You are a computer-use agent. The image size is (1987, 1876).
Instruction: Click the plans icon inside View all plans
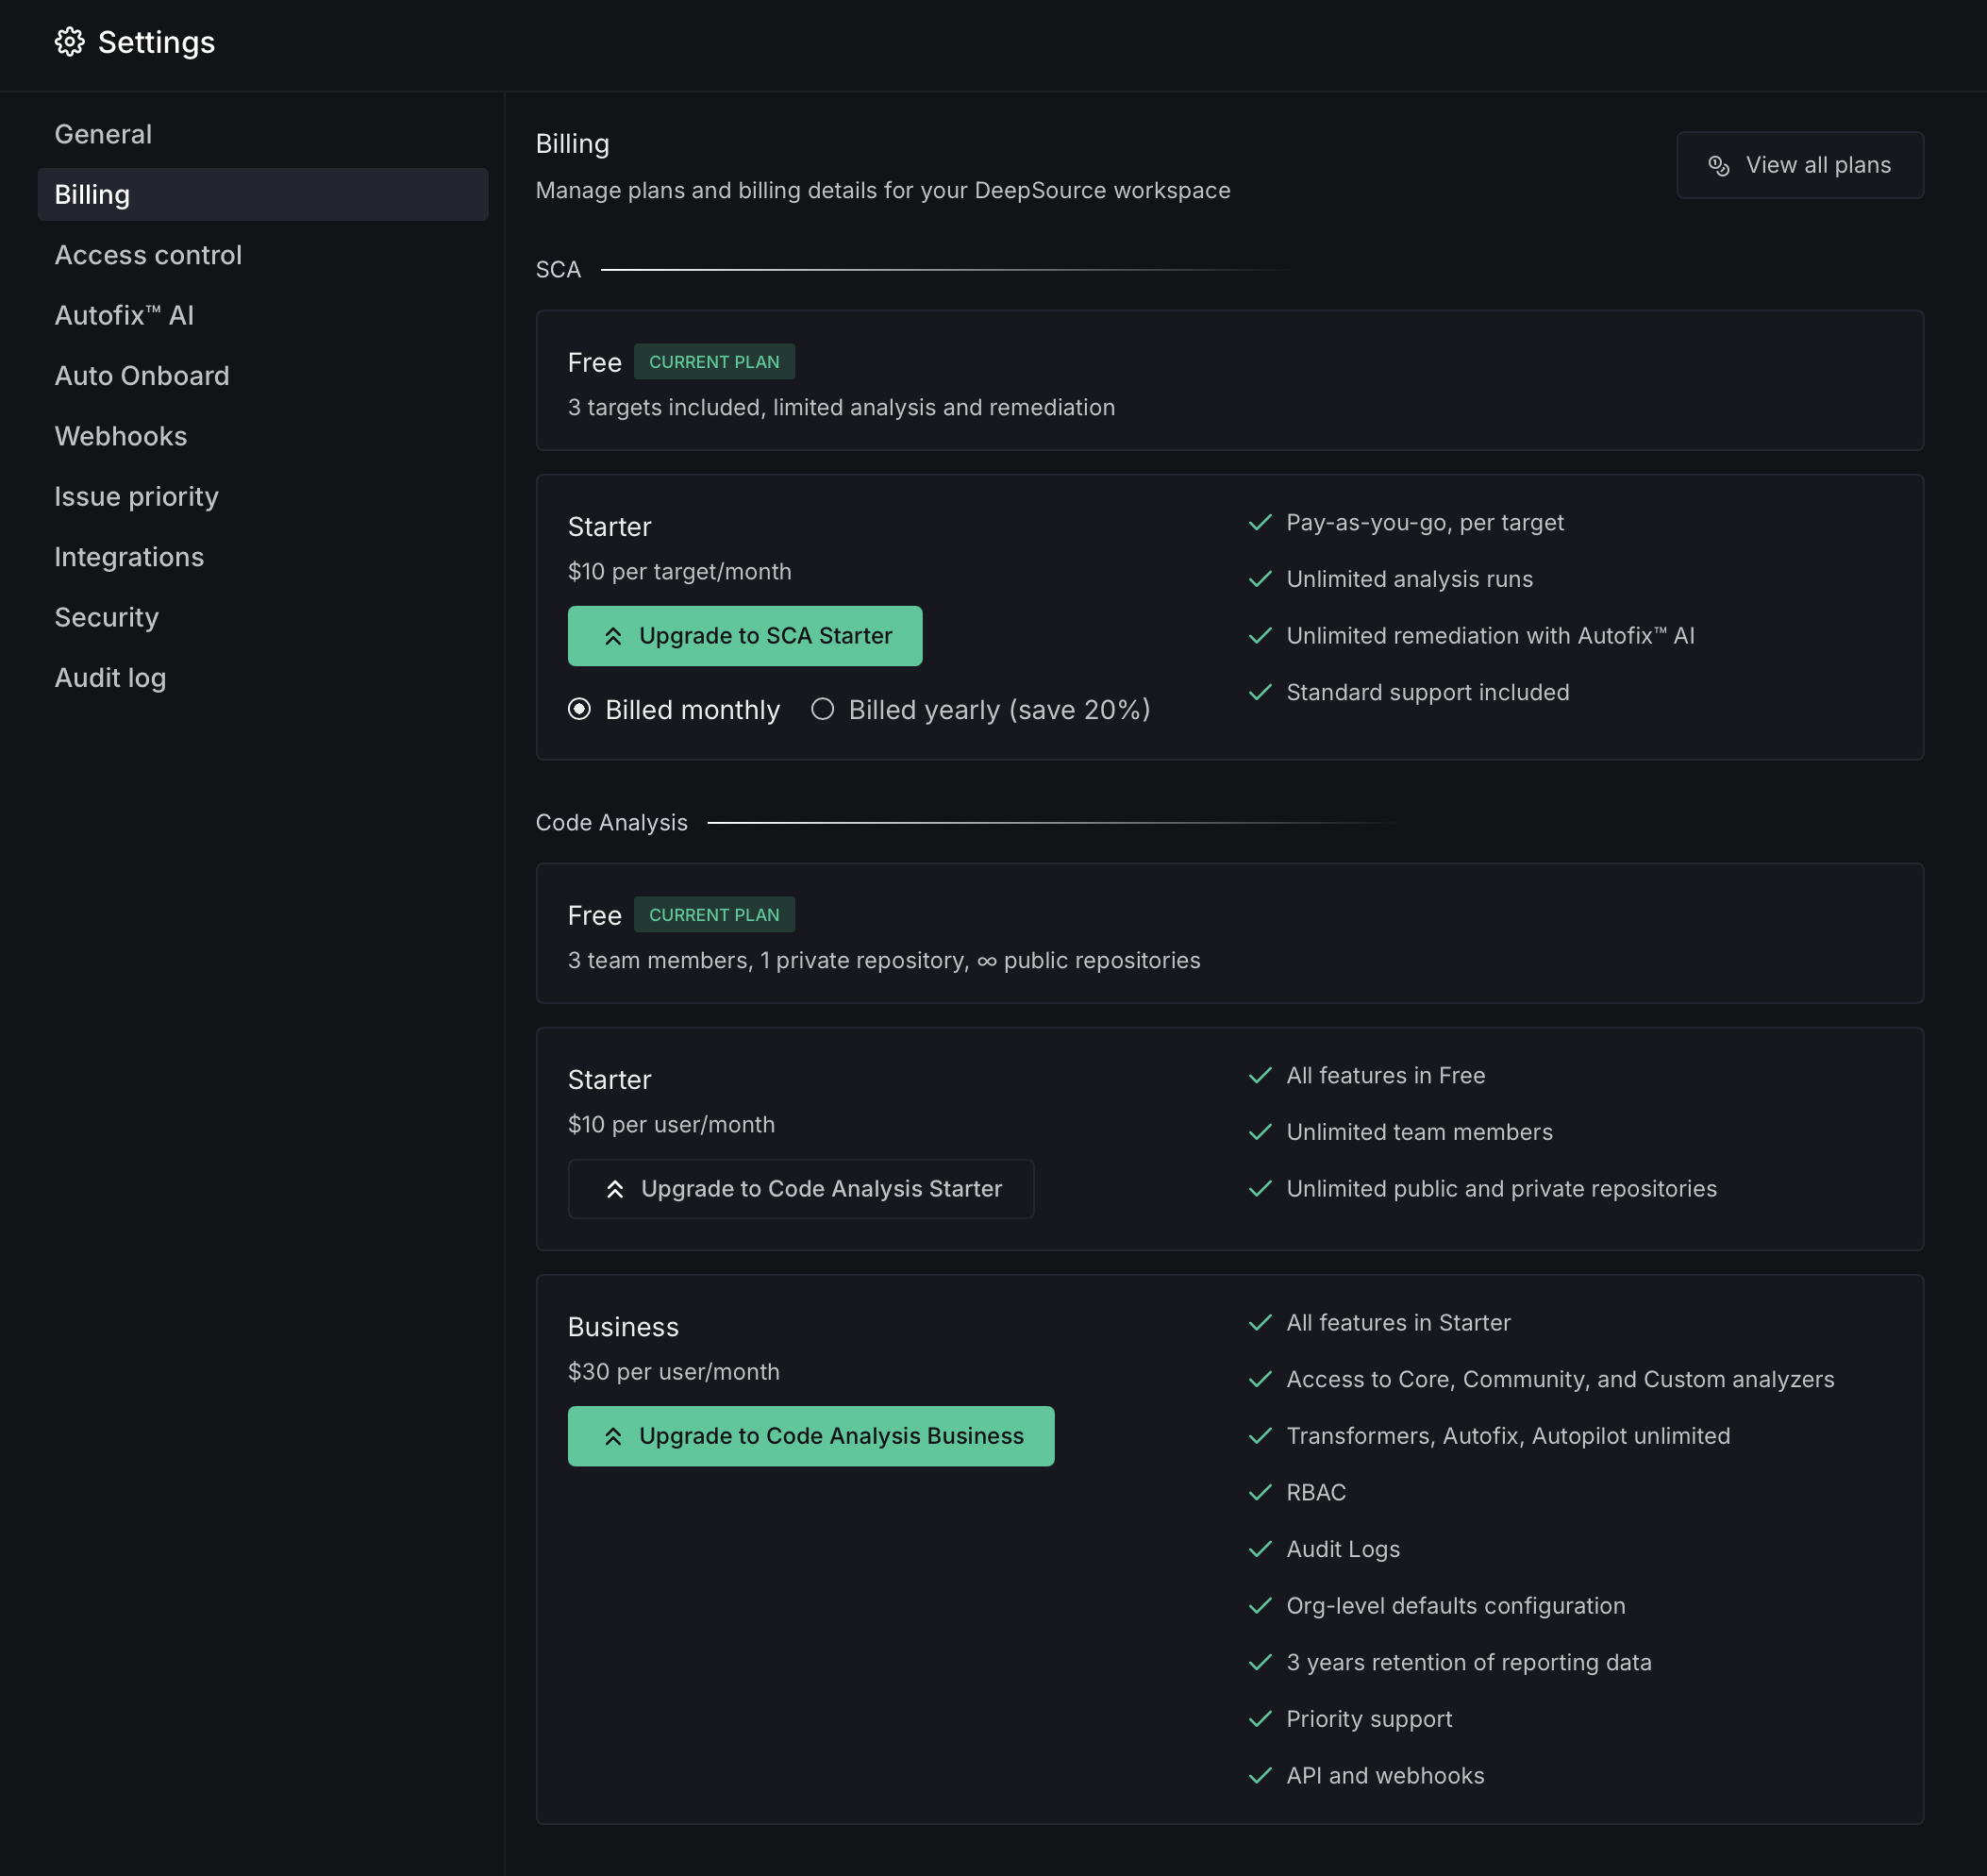(1720, 165)
